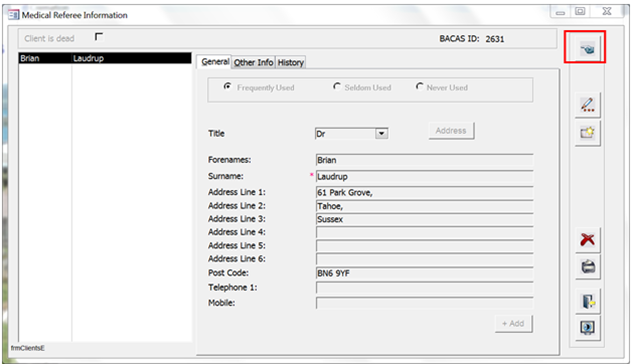The width and height of the screenshot is (631, 364).
Task: Click the Address Line 2 field with Tahoe
Action: click(x=425, y=206)
